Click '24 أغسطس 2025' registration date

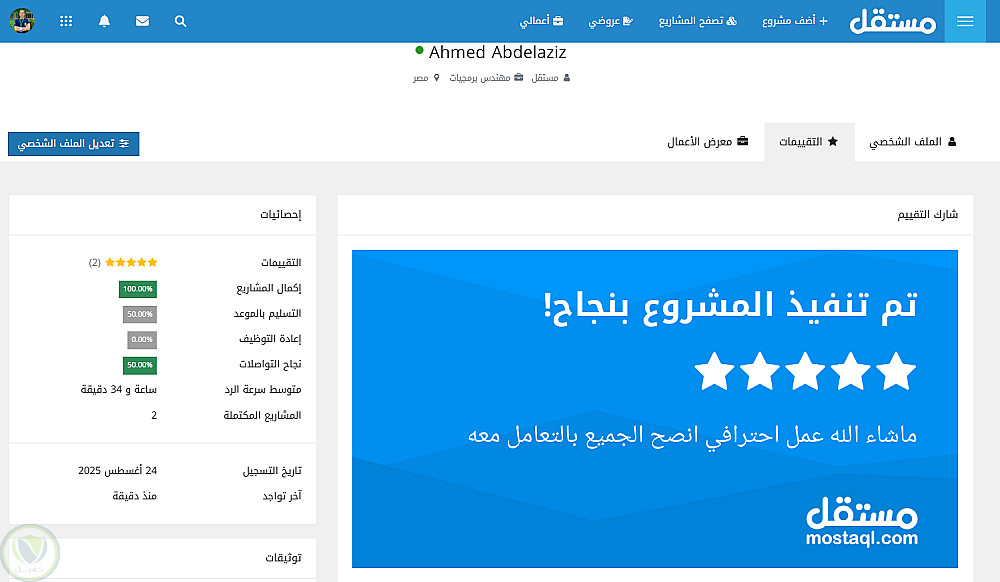point(117,470)
